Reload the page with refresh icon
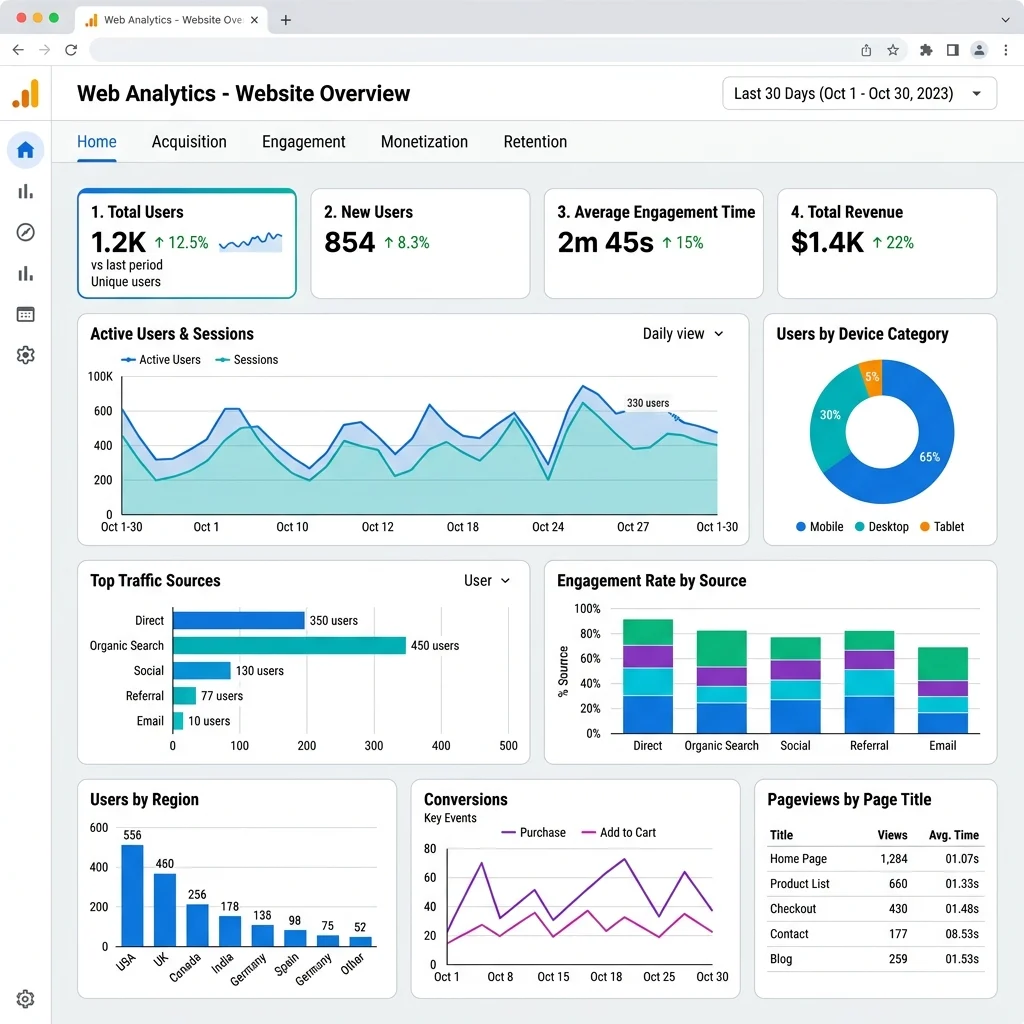The width and height of the screenshot is (1024, 1024). coord(71,50)
